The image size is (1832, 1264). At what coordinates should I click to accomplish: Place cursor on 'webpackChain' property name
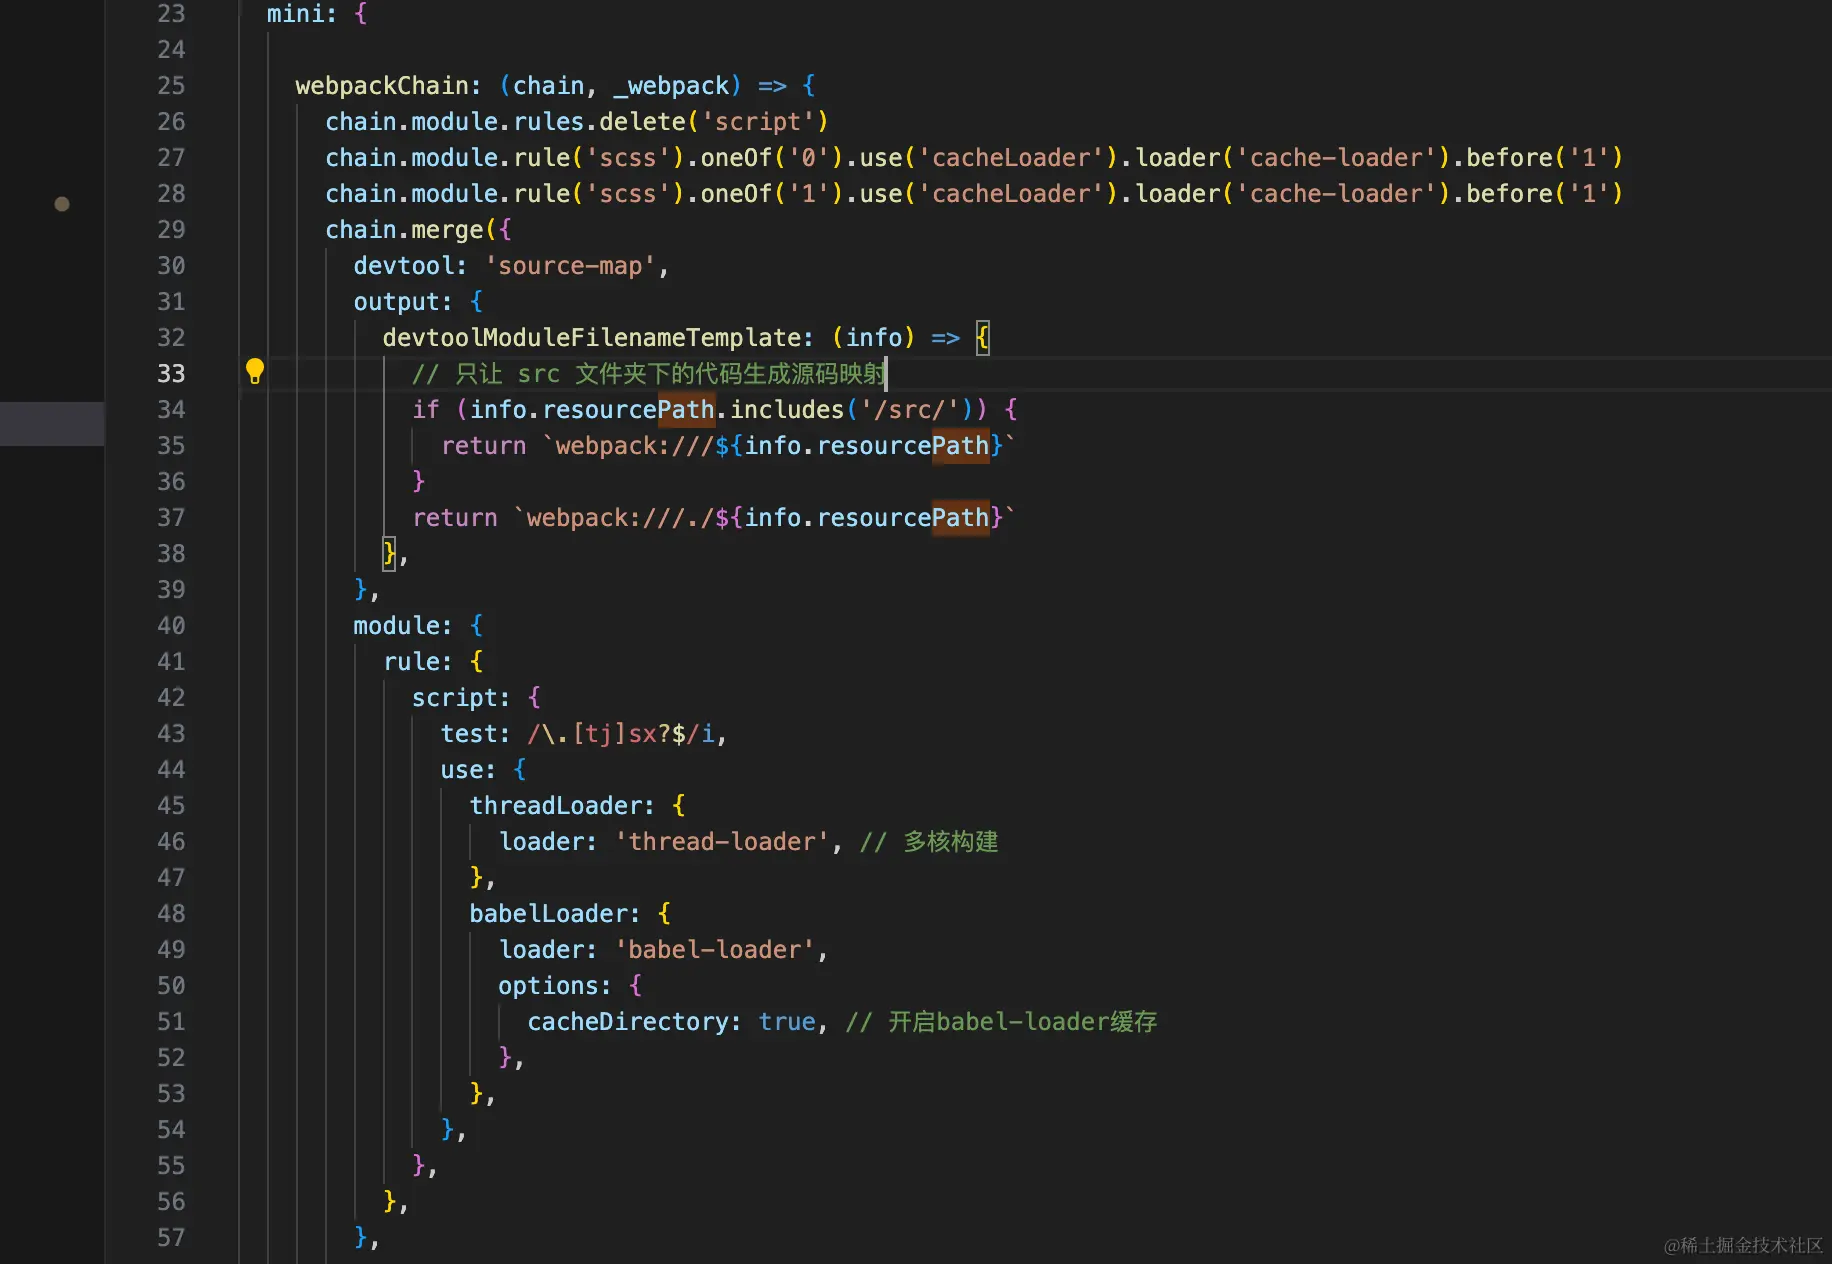click(382, 86)
